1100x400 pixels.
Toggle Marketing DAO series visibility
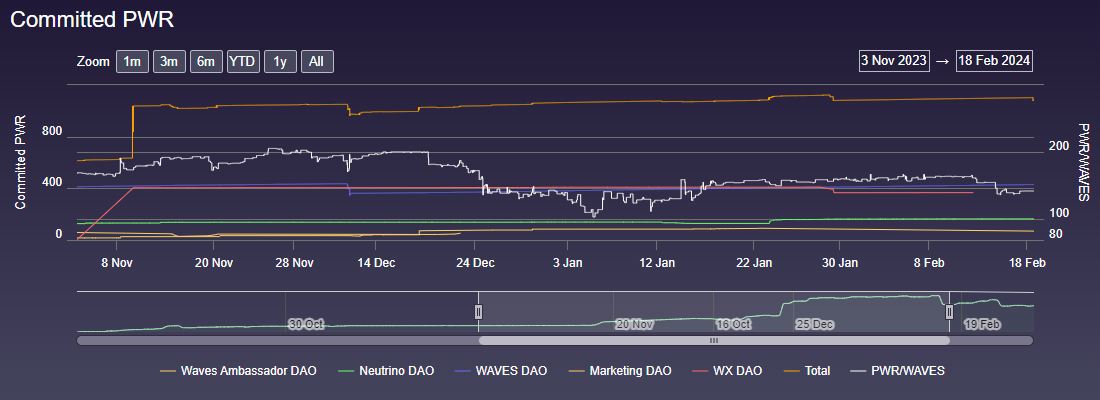(x=619, y=370)
